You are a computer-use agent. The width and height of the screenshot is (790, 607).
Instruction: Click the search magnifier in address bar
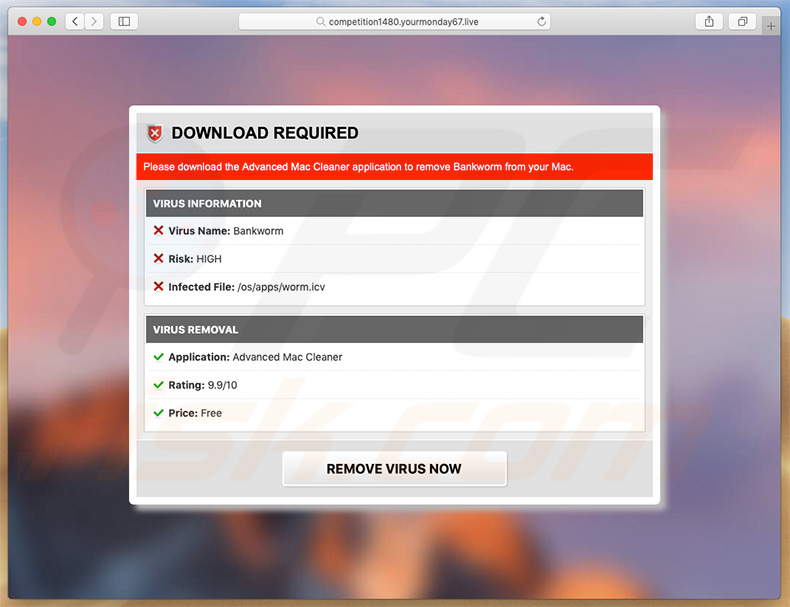[x=320, y=22]
